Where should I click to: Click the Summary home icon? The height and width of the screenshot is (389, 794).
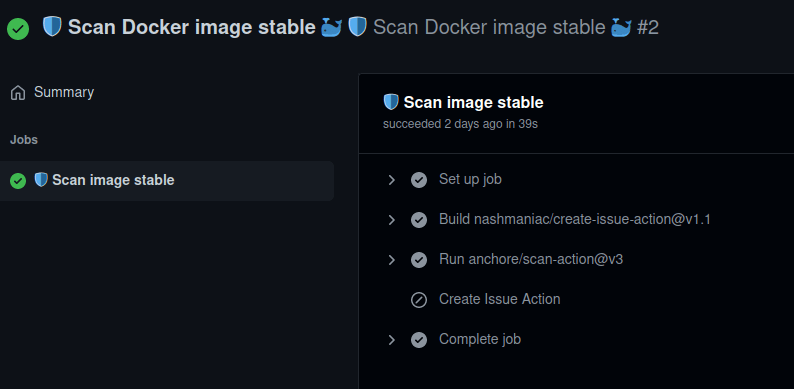click(18, 93)
